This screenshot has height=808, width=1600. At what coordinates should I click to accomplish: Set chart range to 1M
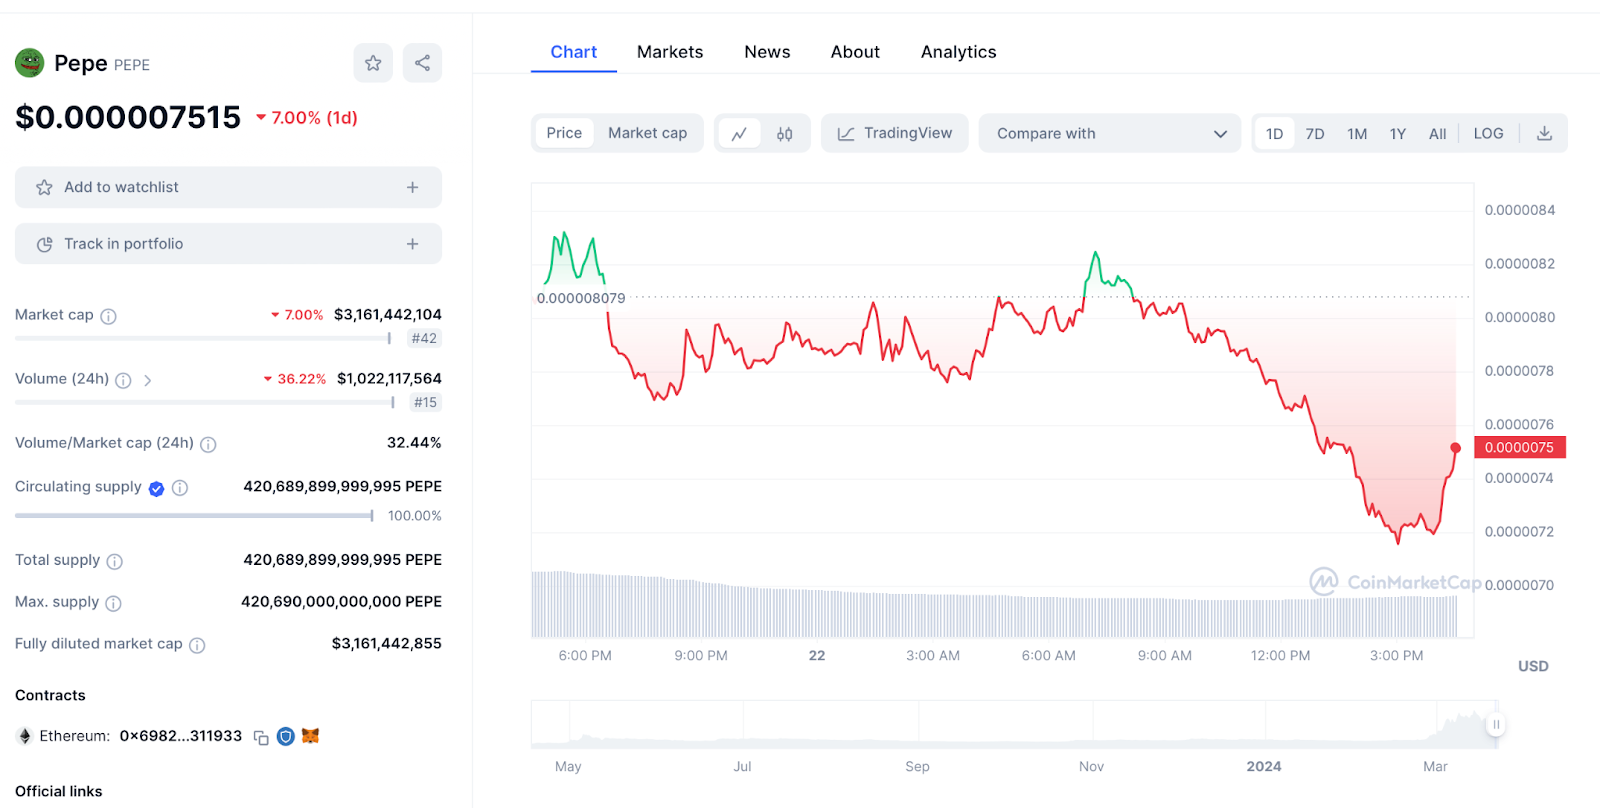coord(1357,133)
